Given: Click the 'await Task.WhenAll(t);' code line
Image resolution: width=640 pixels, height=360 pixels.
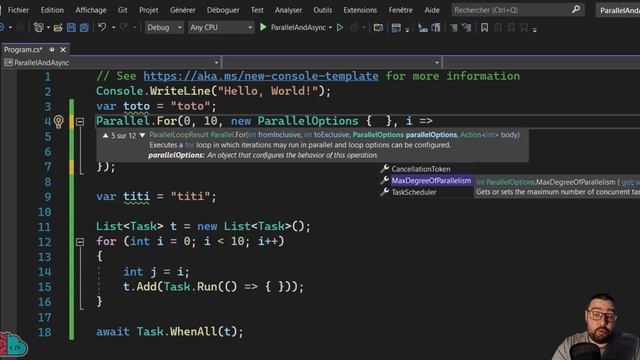Looking at the screenshot, I should pos(170,331).
